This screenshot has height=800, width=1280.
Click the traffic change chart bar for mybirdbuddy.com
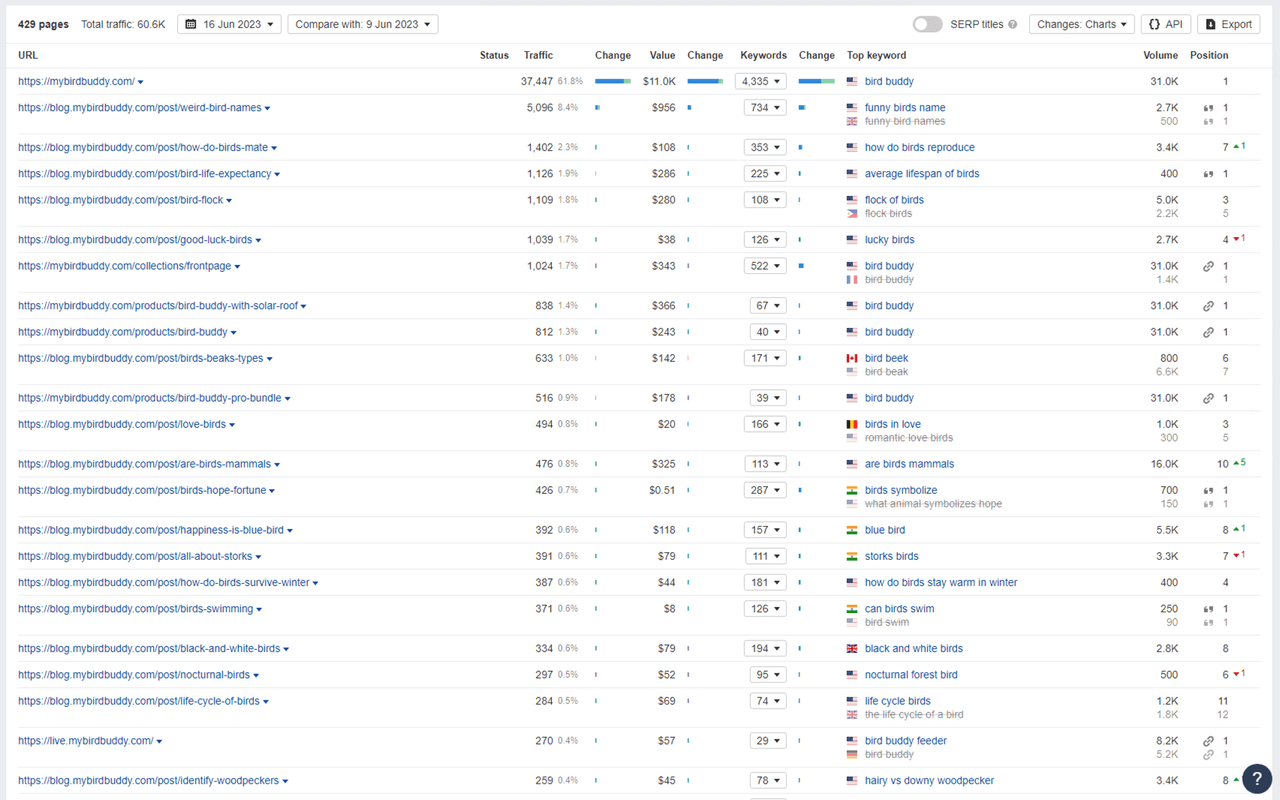coord(612,82)
